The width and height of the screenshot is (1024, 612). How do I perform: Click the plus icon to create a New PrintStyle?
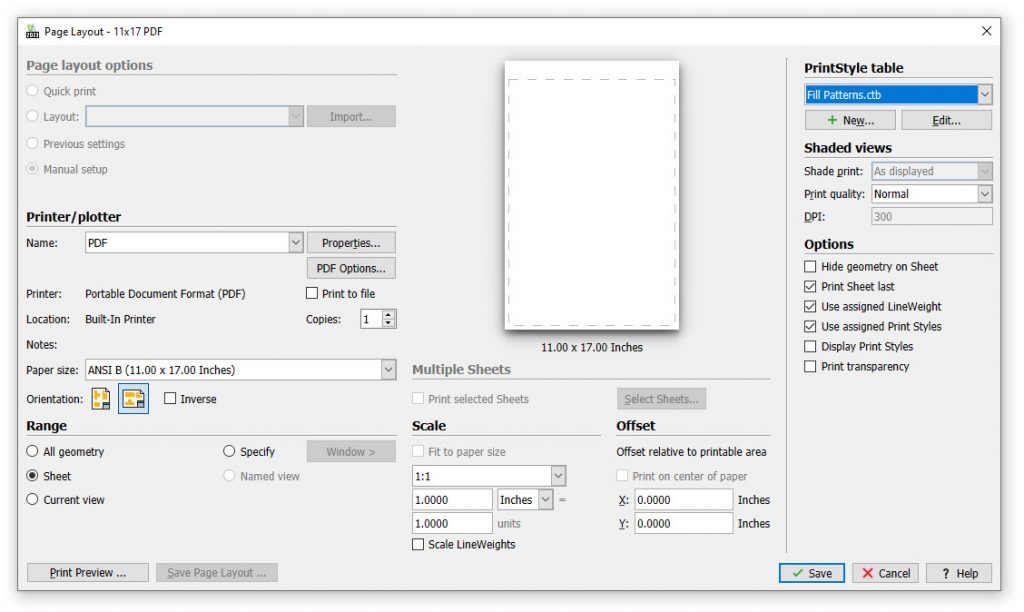(834, 120)
